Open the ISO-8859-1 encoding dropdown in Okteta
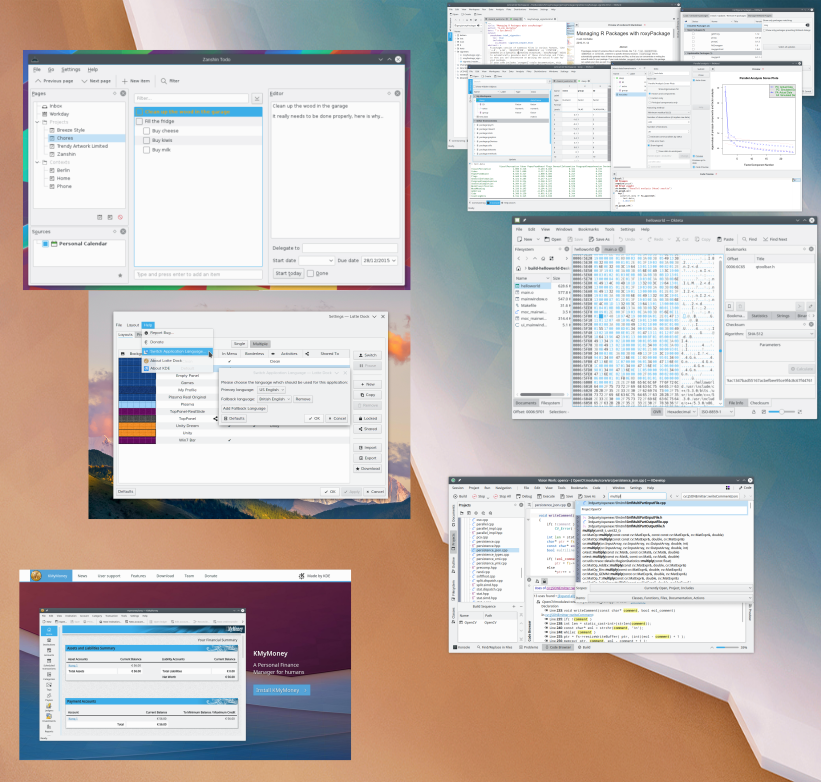 click(x=717, y=412)
